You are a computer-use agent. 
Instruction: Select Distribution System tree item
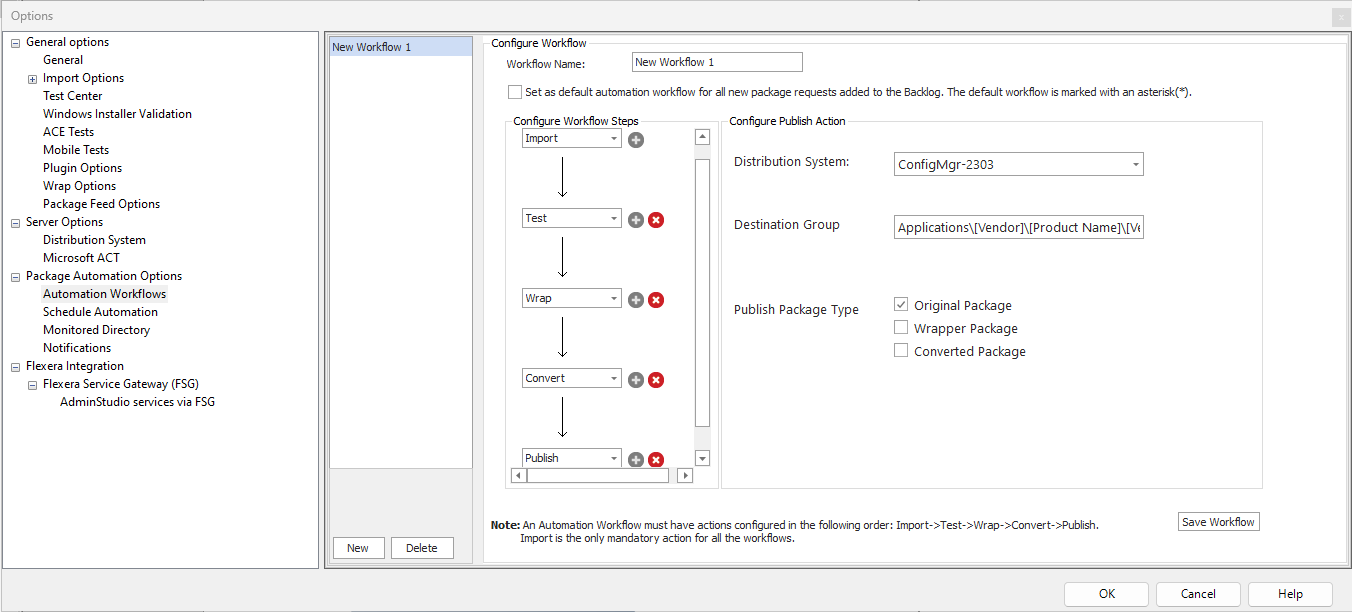click(94, 240)
